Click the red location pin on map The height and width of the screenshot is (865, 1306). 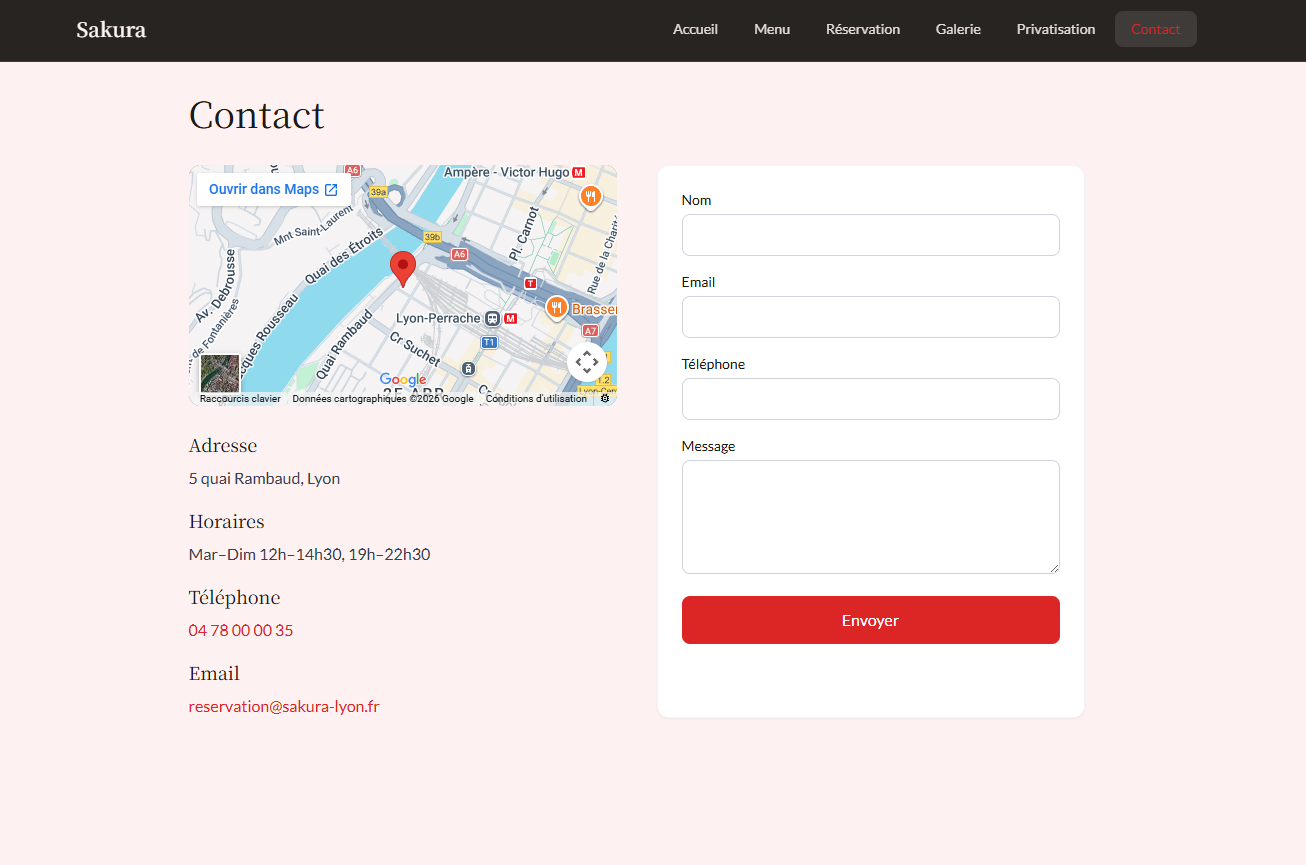402,268
